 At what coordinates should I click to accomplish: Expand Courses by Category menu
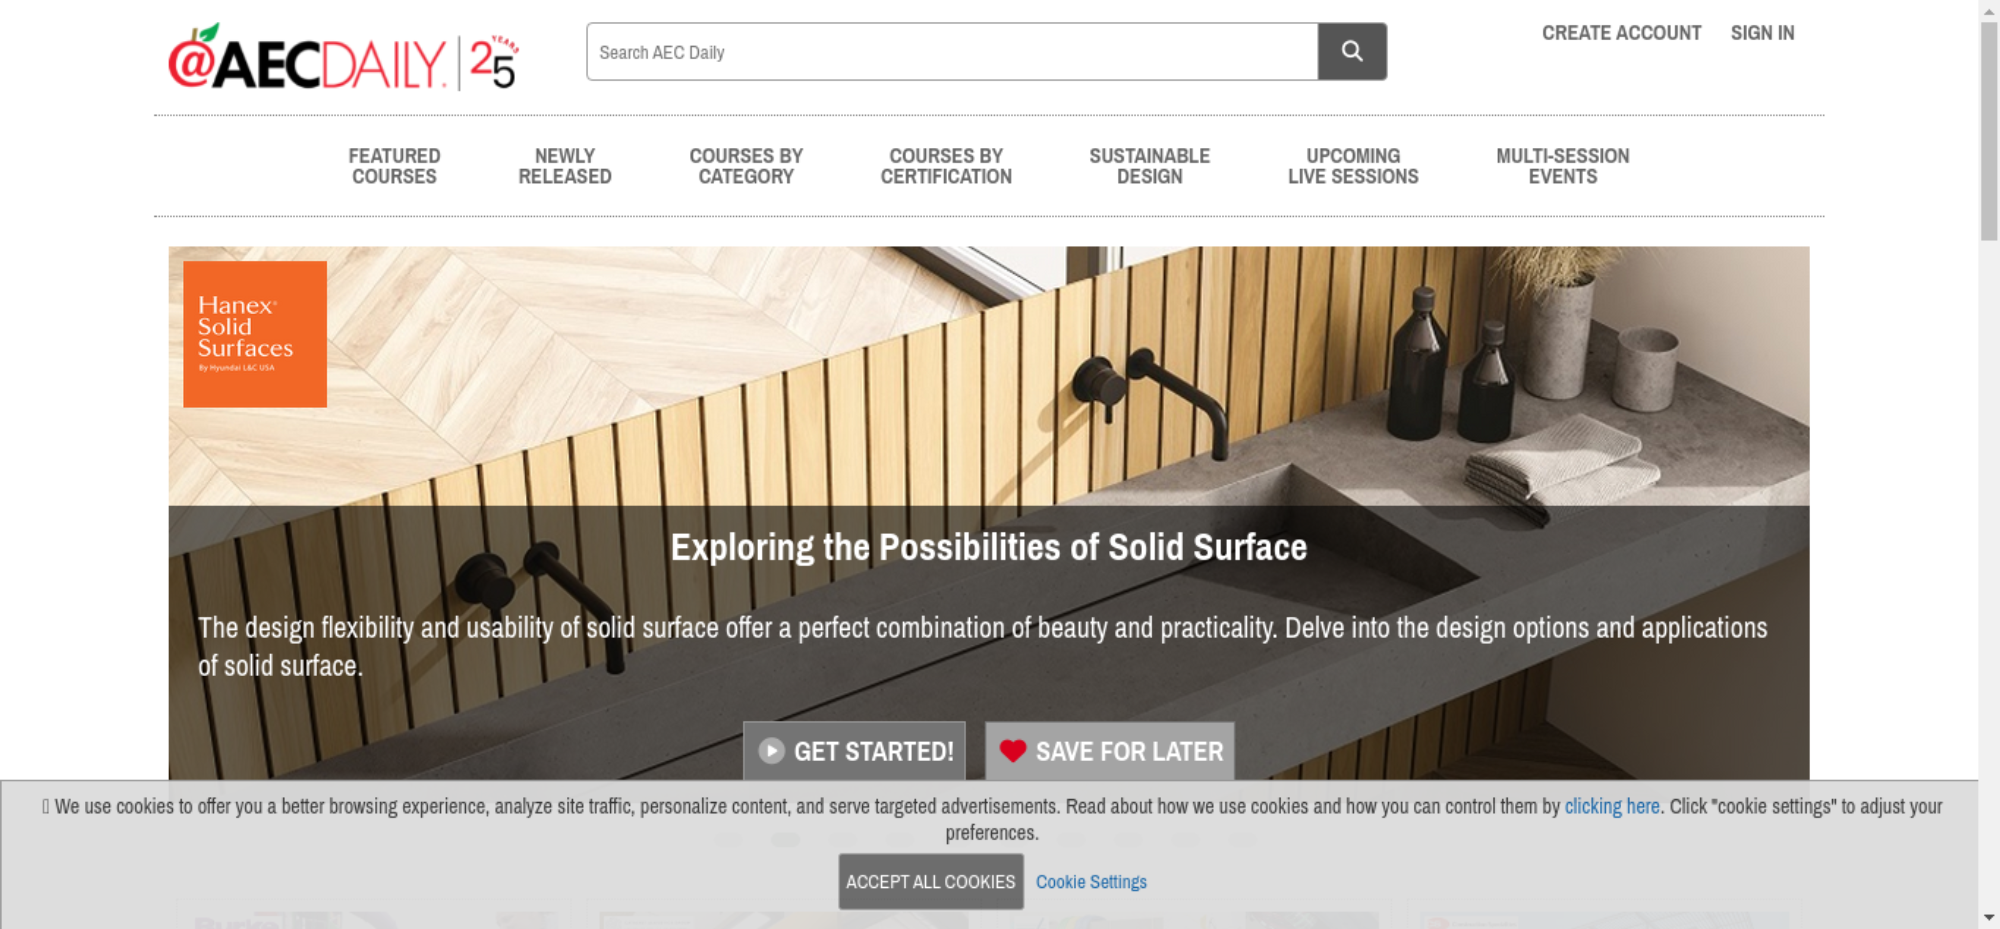tap(746, 166)
